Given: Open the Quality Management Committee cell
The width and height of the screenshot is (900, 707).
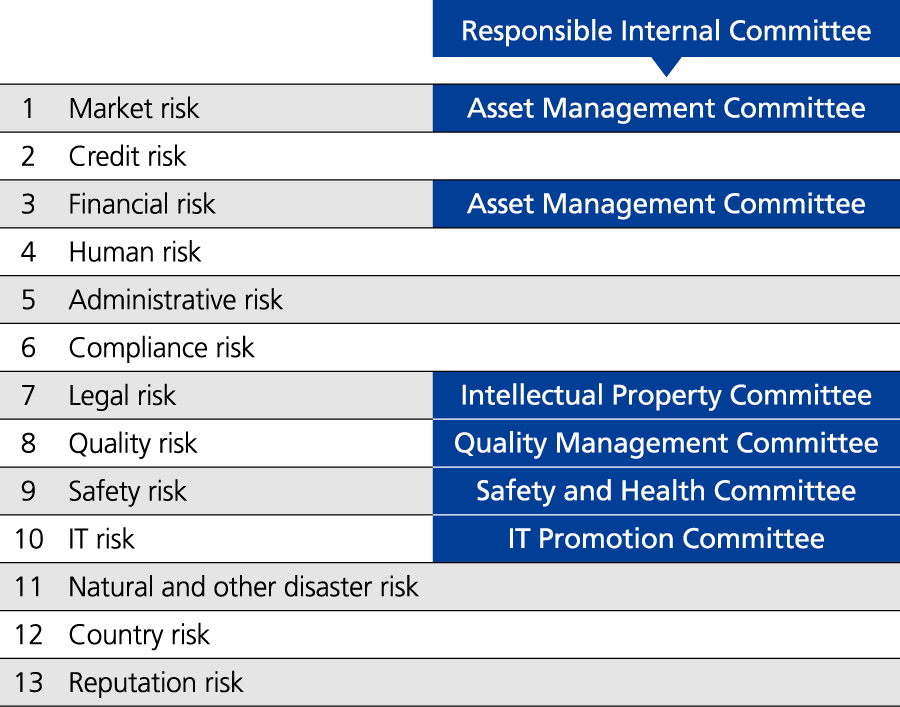Looking at the screenshot, I should 666,443.
